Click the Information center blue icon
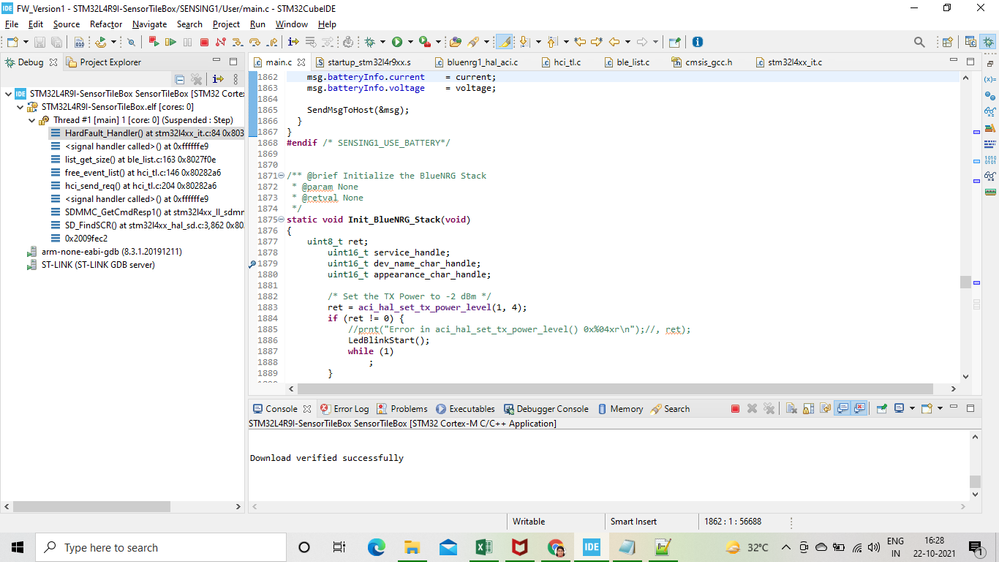 click(698, 42)
